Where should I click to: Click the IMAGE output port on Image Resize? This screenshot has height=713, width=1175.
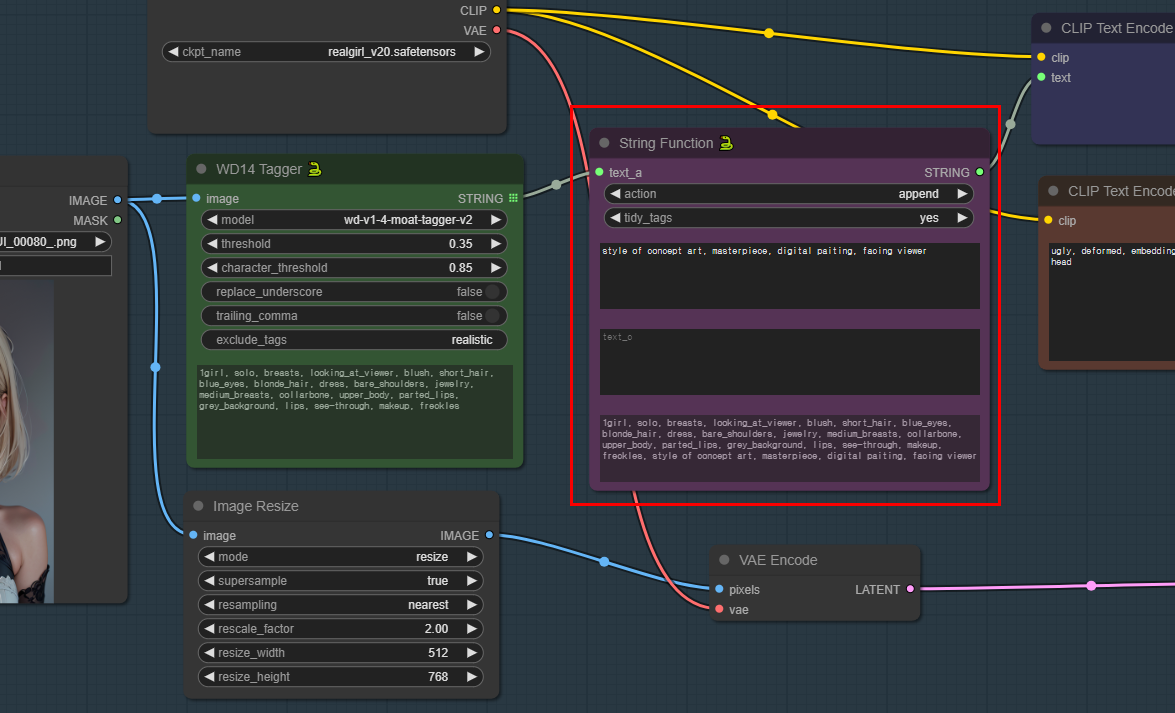click(x=489, y=535)
